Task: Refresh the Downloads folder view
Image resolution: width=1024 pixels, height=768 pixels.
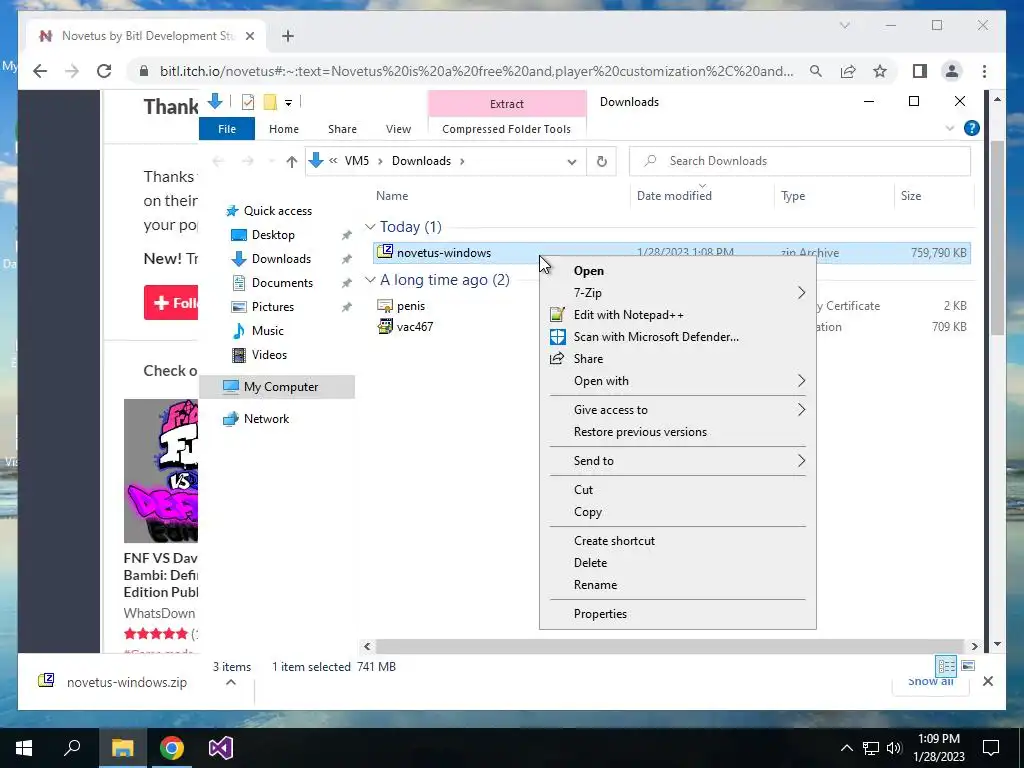Action: 601,161
